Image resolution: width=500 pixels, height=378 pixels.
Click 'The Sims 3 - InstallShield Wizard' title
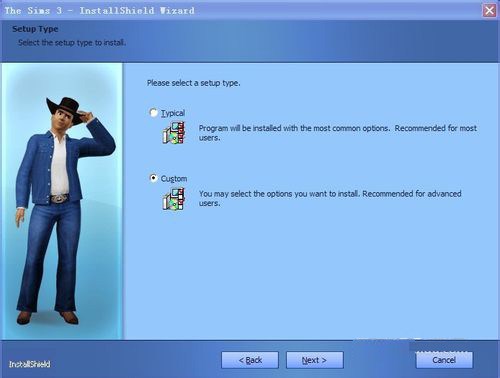[x=99, y=11]
